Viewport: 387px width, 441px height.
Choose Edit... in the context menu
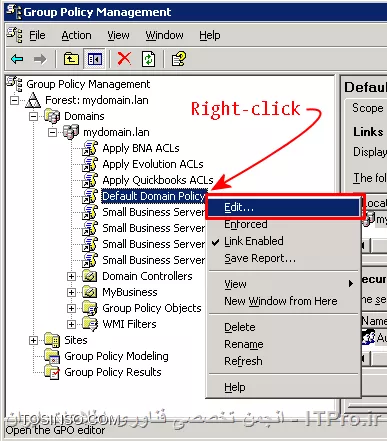pyautogui.click(x=283, y=207)
